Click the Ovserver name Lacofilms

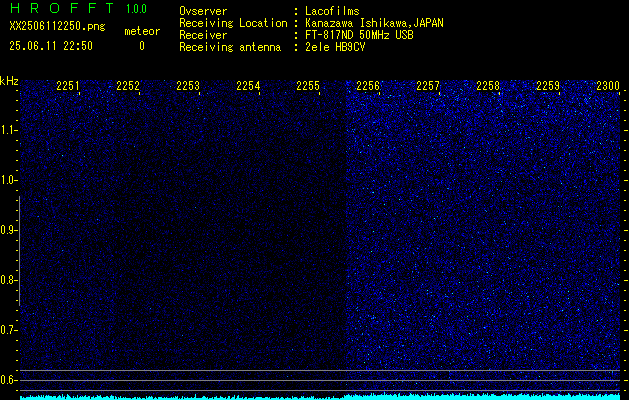[x=332, y=11]
